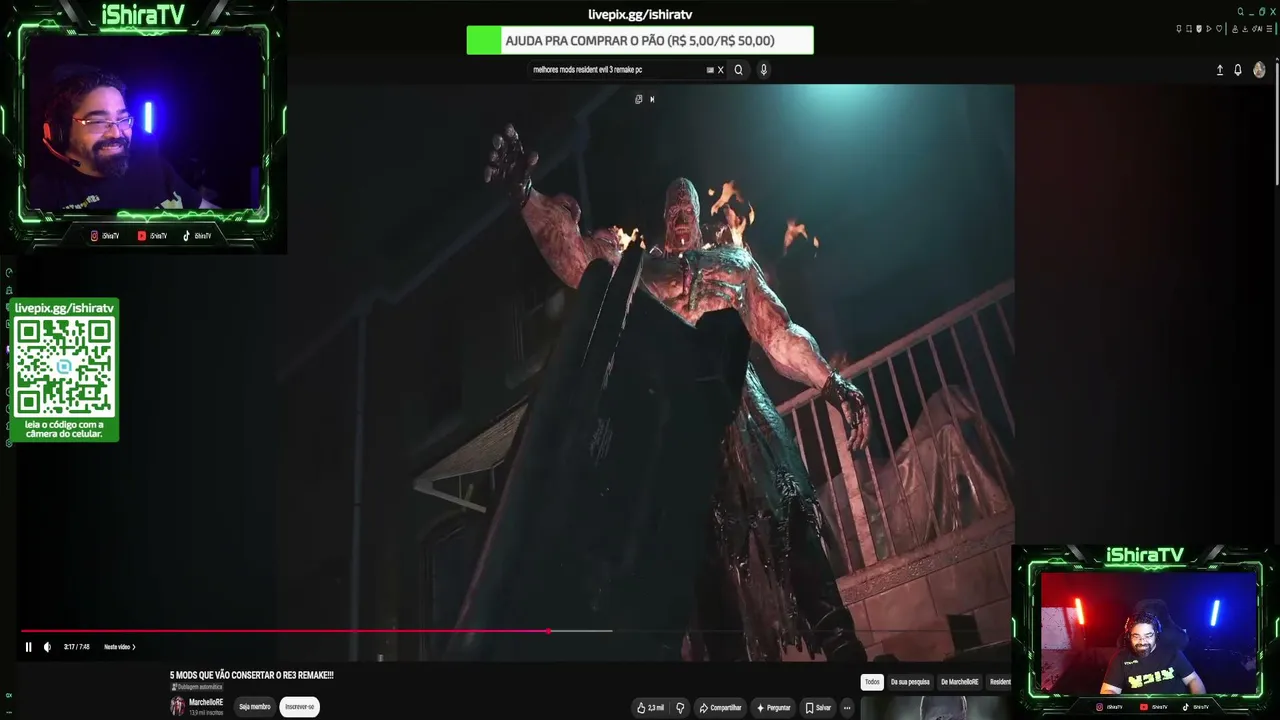Clear the search text with X
The height and width of the screenshot is (720, 1280).
(720, 70)
